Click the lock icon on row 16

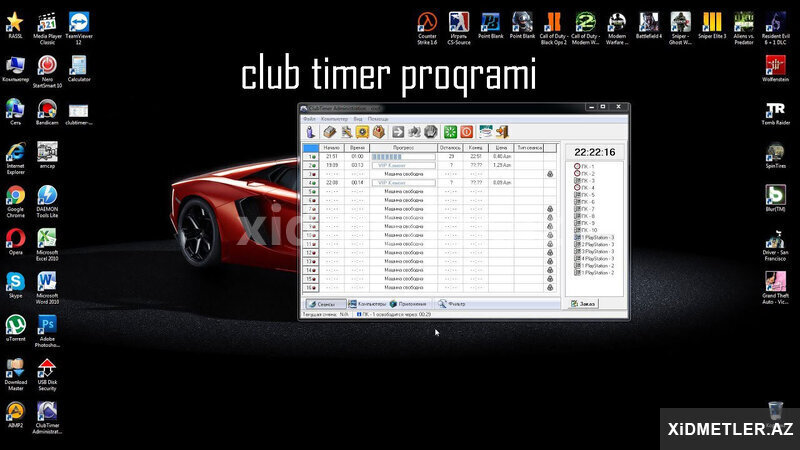[550, 287]
